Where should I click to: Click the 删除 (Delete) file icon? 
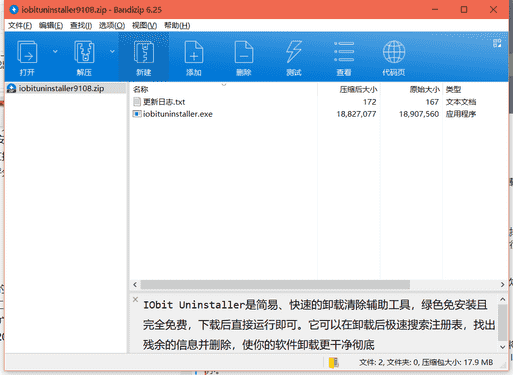pos(244,52)
